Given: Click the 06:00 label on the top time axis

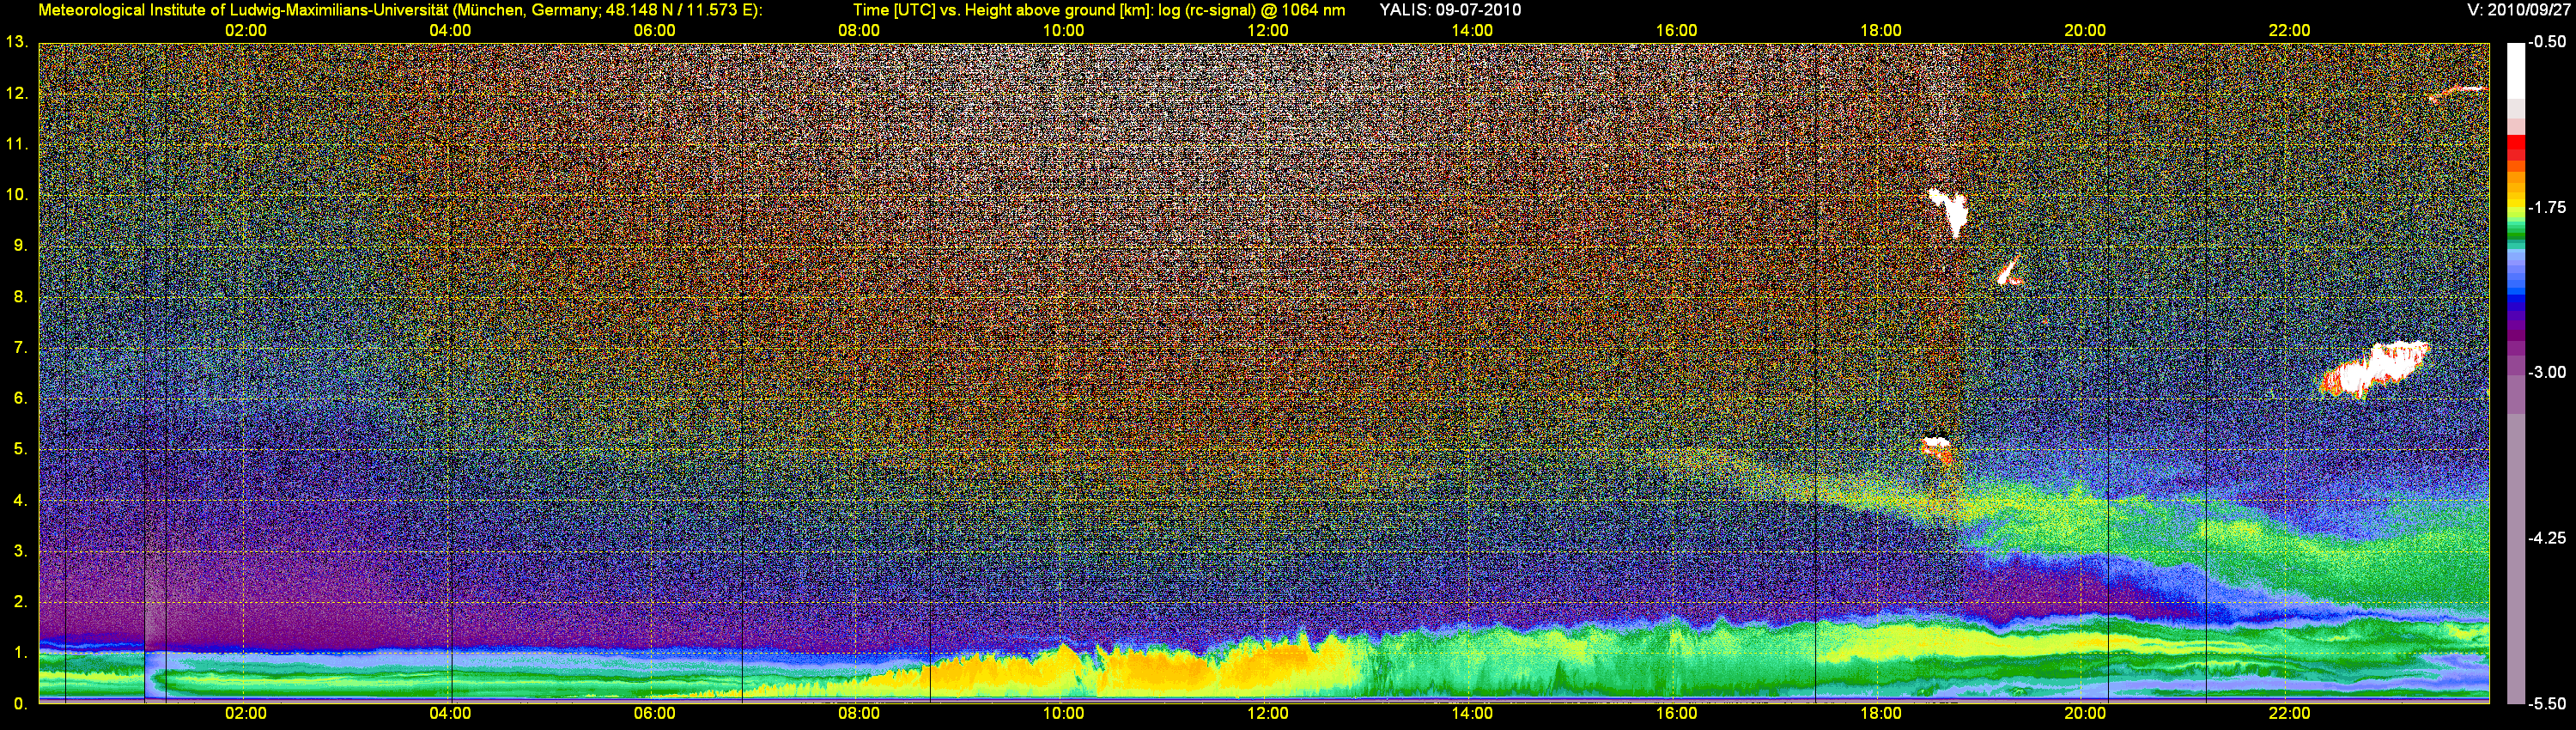Looking at the screenshot, I should [655, 31].
